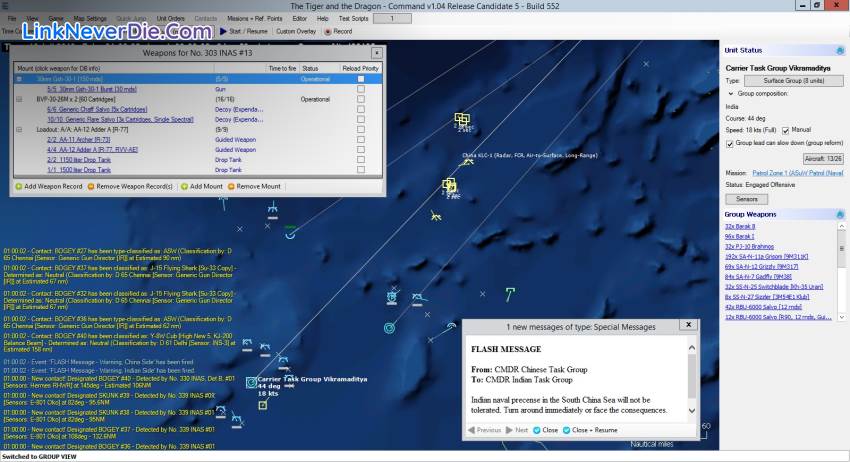Close the Special Messages window with X

[x=688, y=325]
